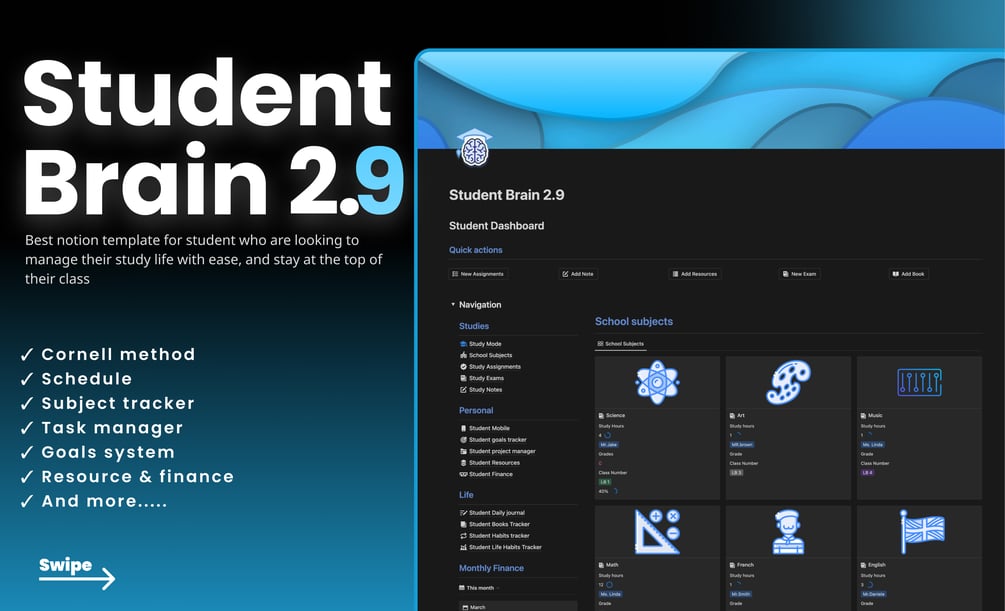Open Student goals tracker page
Image resolution: width=1005 pixels, height=611 pixels.
(497, 440)
